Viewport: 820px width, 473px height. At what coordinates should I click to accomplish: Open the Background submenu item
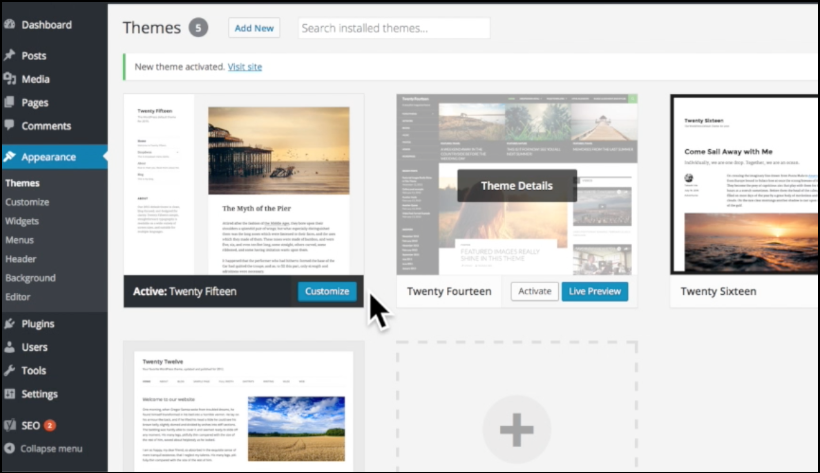coord(30,278)
